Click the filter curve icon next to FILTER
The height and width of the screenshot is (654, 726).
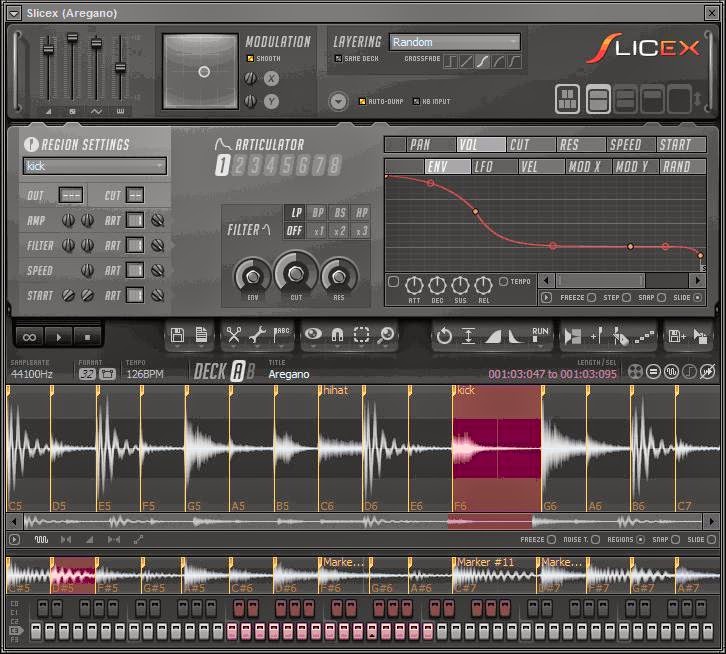tap(267, 229)
